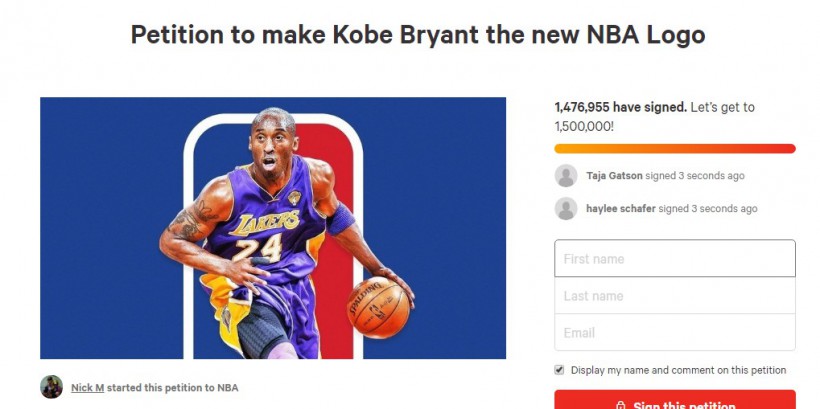Click the Spalding basketball in the image

[x=379, y=308]
